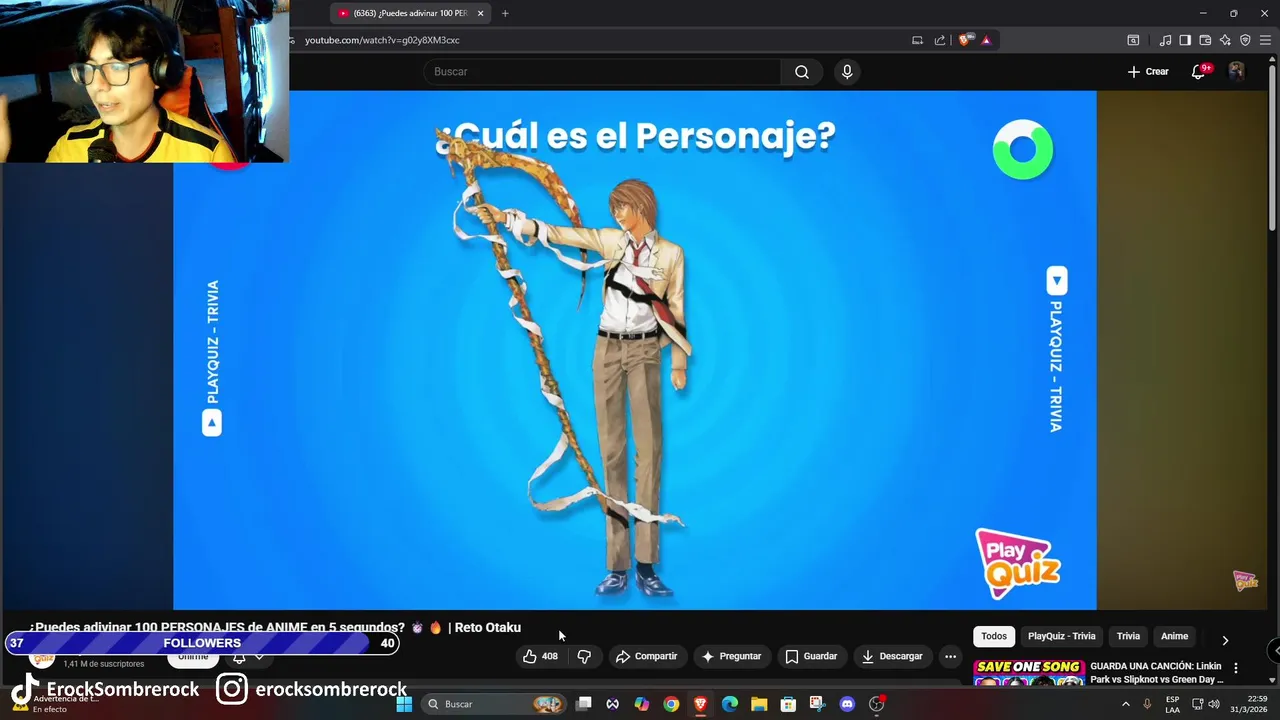
Task: Select the Anime filter chip
Action: 1174,636
